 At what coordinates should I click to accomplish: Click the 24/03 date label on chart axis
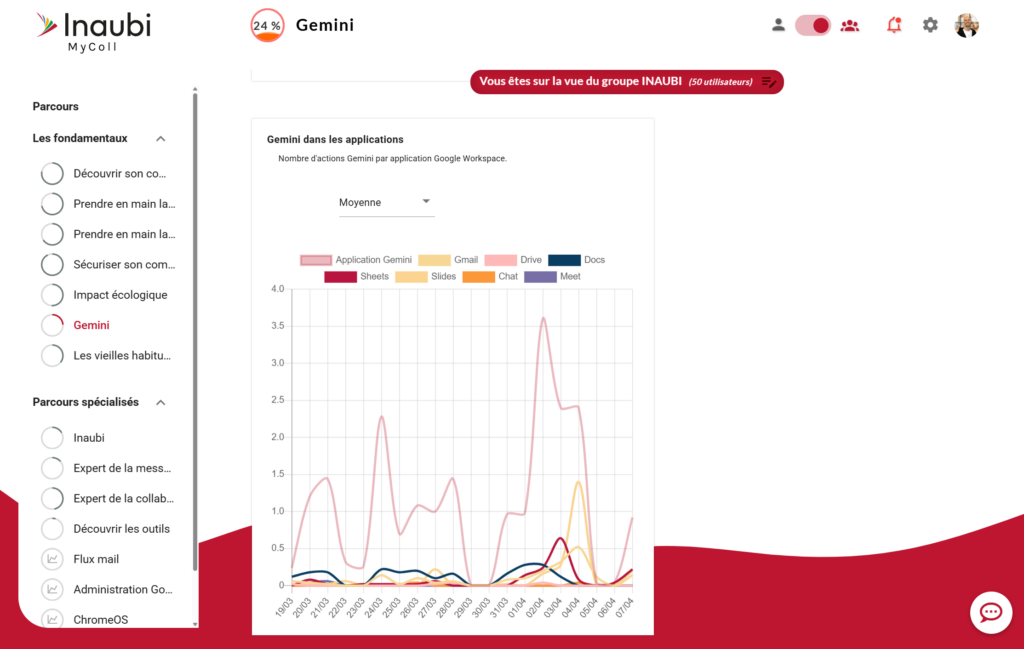coord(373,607)
